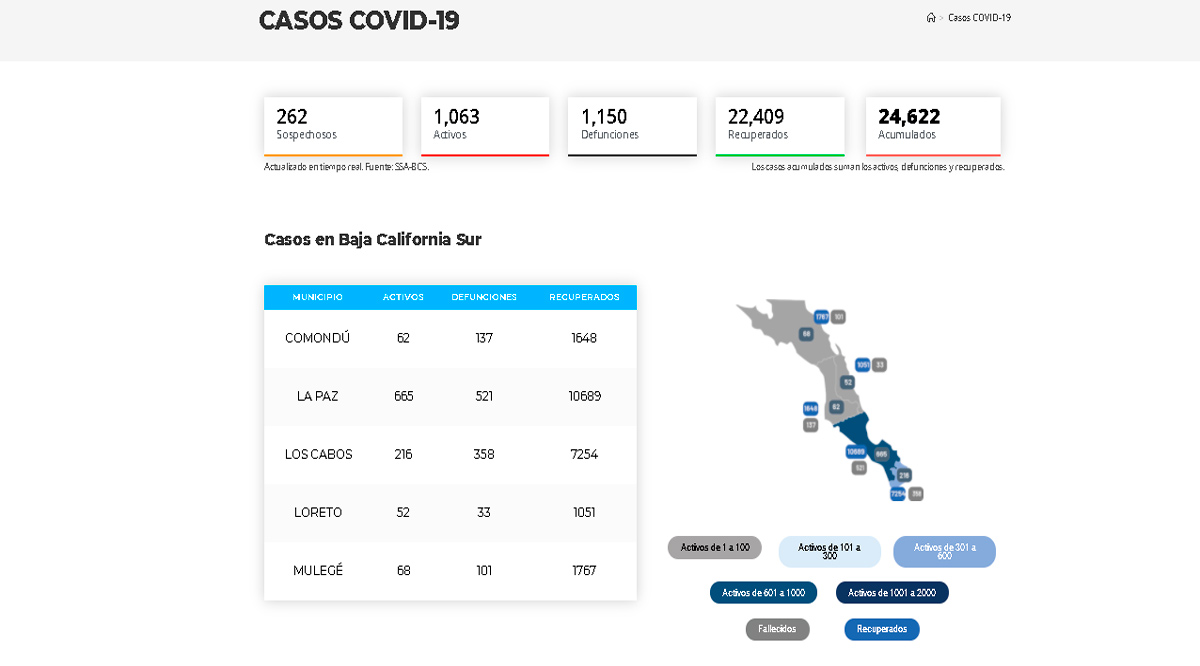Image resolution: width=1200 pixels, height=666 pixels.
Task: Click the RECUPERADOS column header
Action: coord(584,297)
